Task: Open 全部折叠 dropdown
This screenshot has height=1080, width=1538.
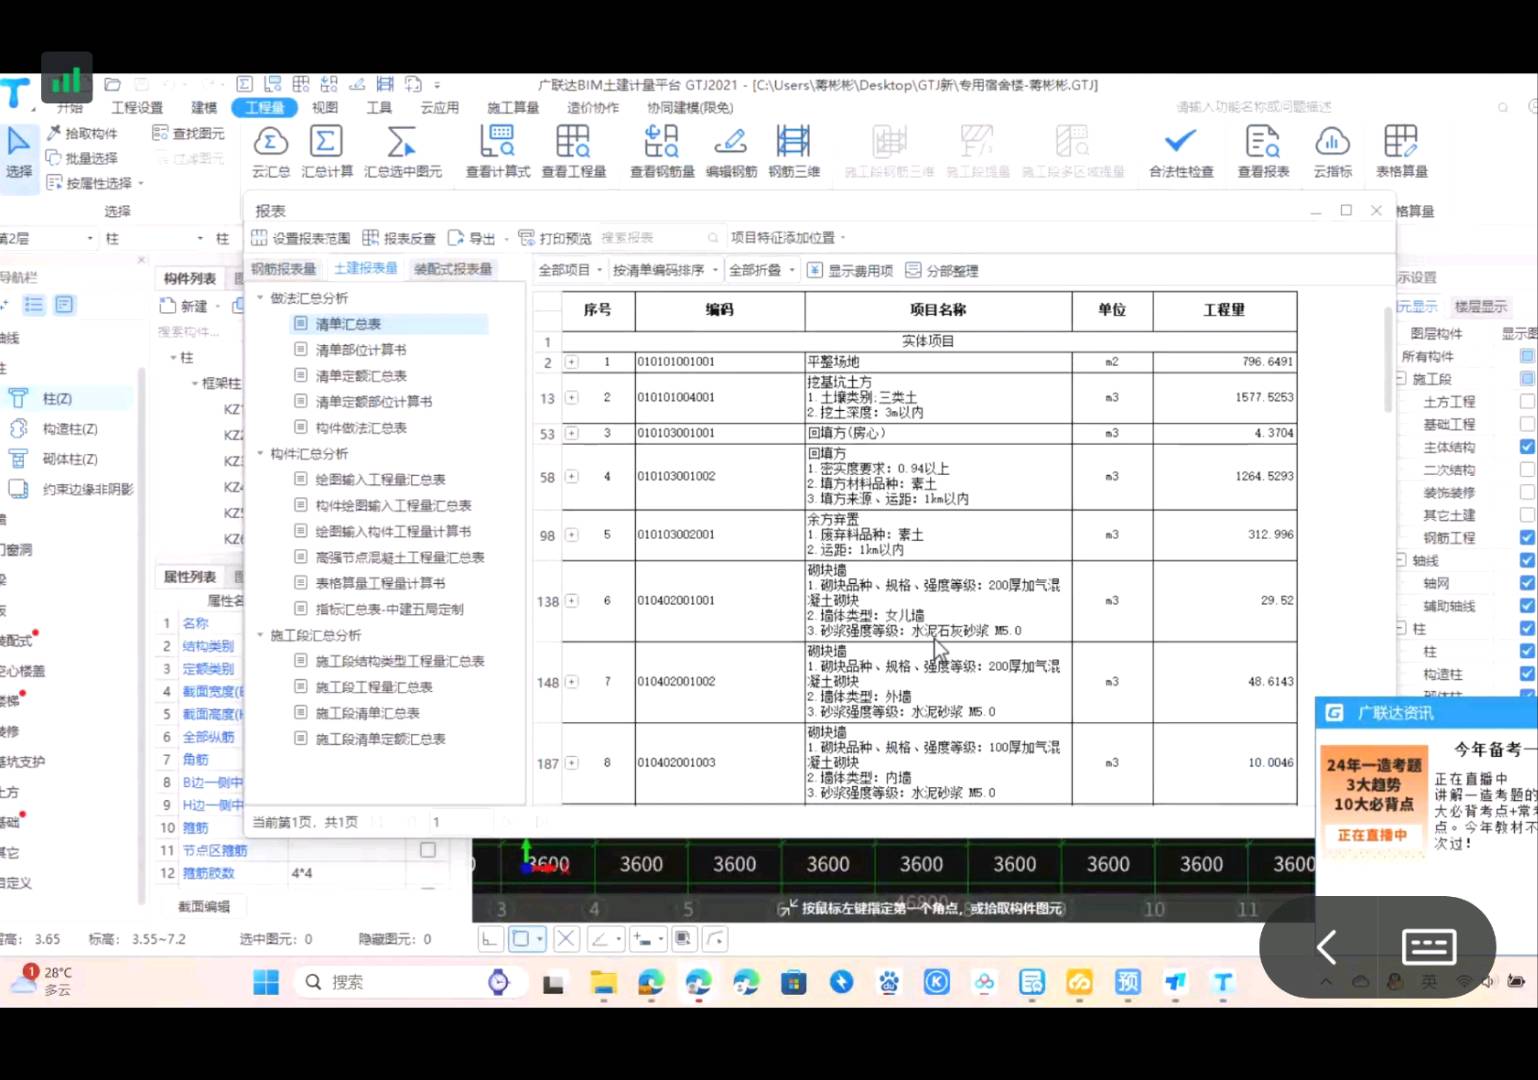Action: tap(762, 270)
